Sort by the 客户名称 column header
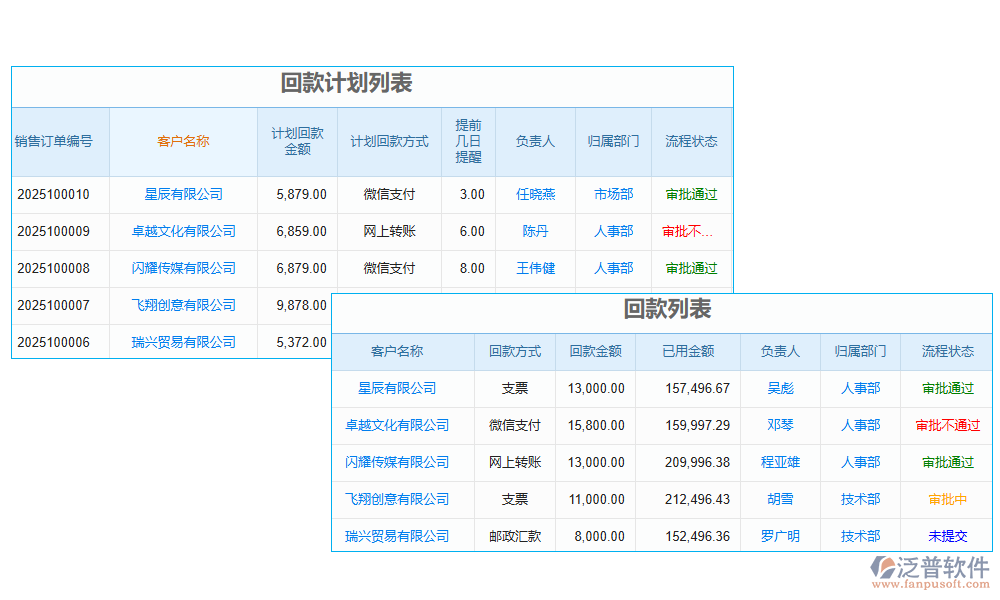 click(181, 141)
